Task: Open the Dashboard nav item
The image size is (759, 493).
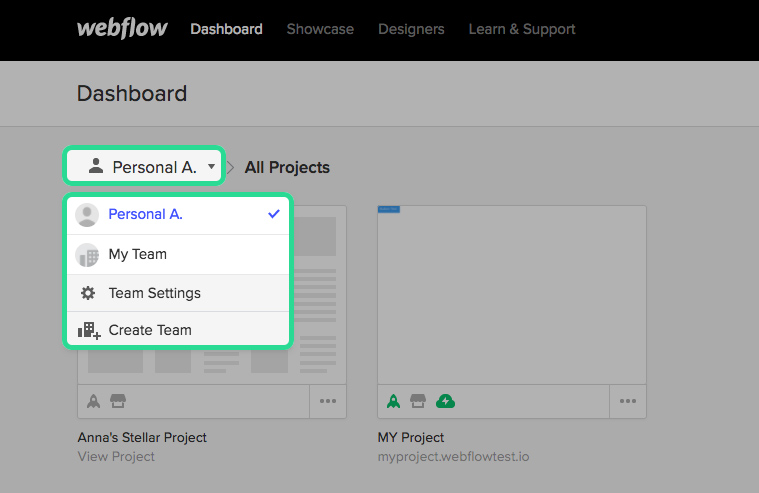Action: coord(226,29)
